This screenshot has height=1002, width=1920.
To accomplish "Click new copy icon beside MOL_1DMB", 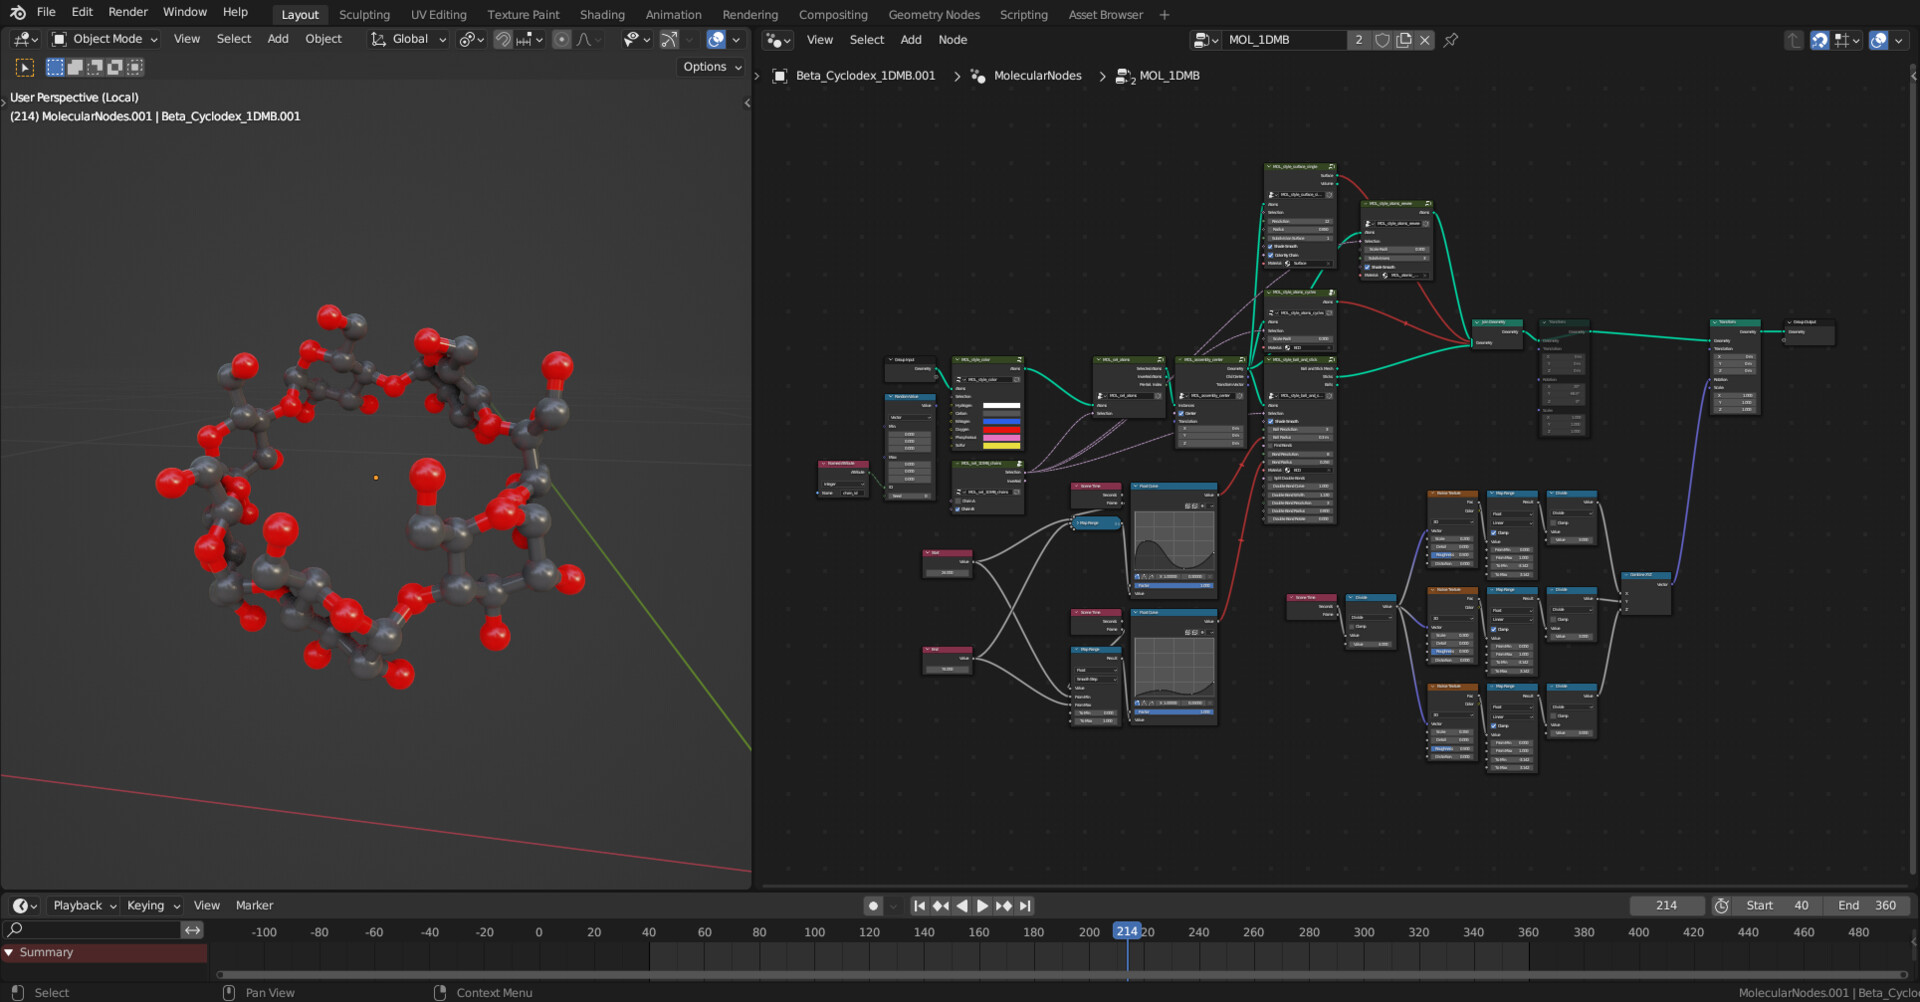I will click(x=1404, y=40).
